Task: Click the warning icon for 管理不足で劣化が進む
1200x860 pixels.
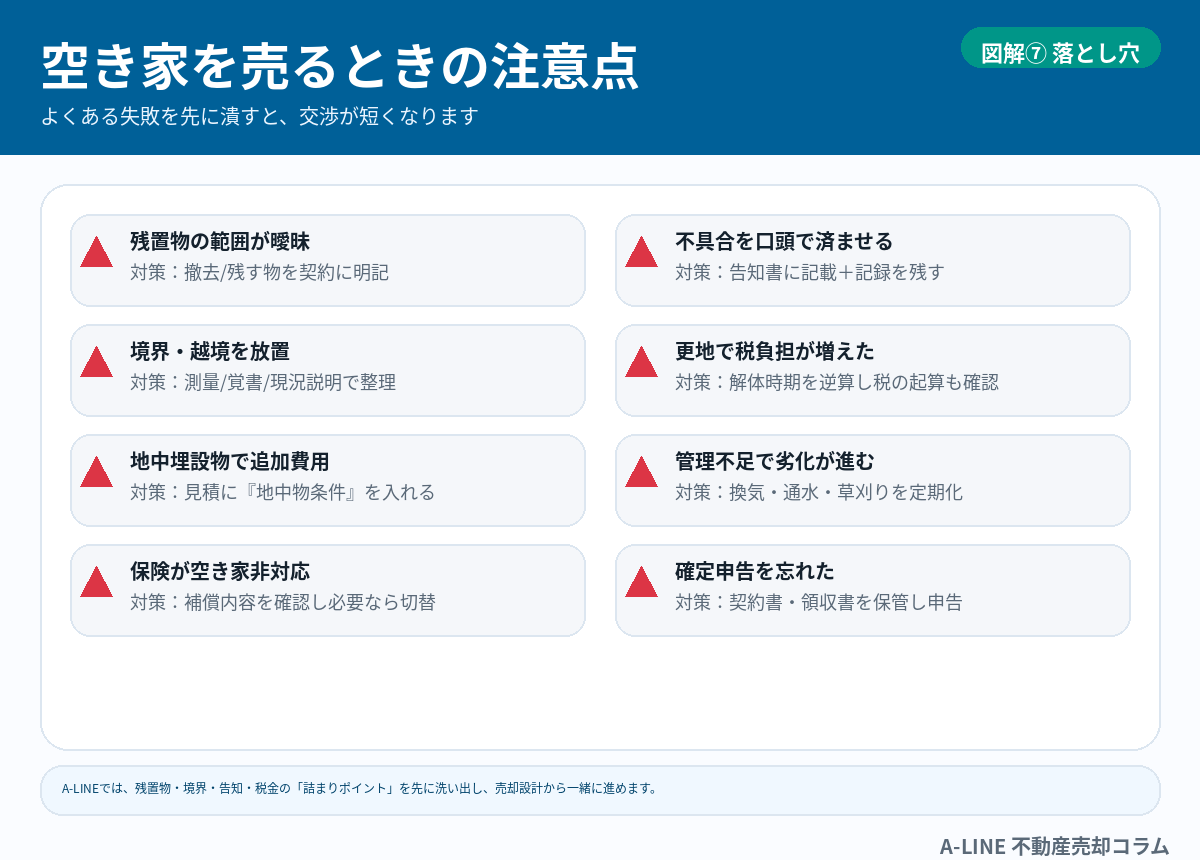Action: (641, 473)
